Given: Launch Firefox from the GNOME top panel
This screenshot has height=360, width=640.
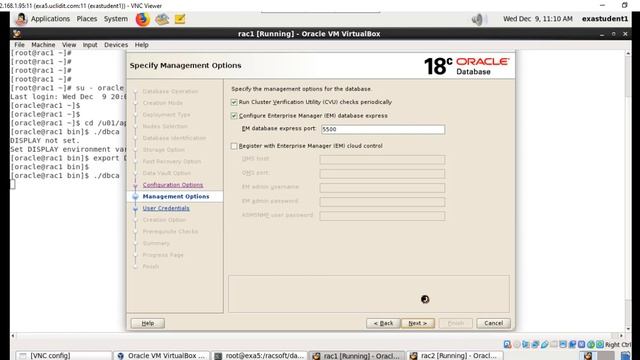Looking at the screenshot, I should pos(142,19).
